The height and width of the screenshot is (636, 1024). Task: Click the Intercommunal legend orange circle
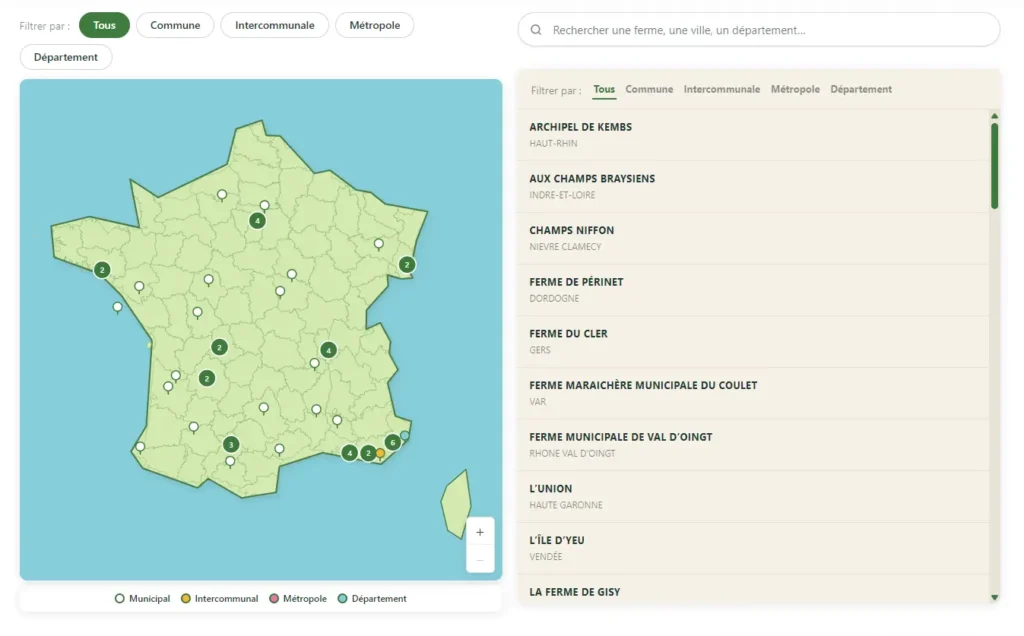(185, 598)
